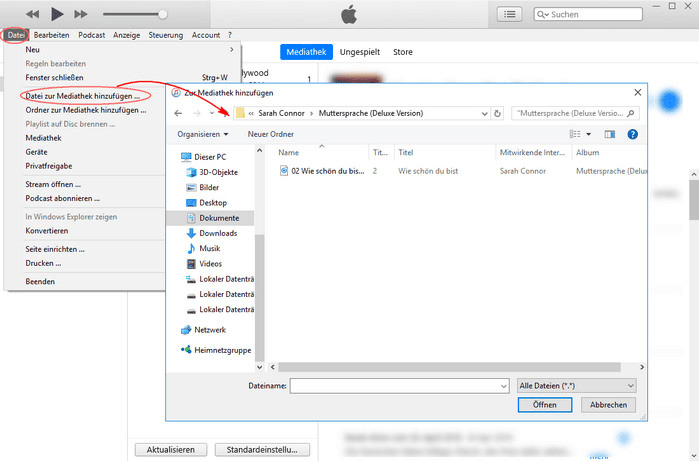Skip forward with fast-forward button
Image resolution: width=699 pixels, height=461 pixels.
[x=81, y=14]
